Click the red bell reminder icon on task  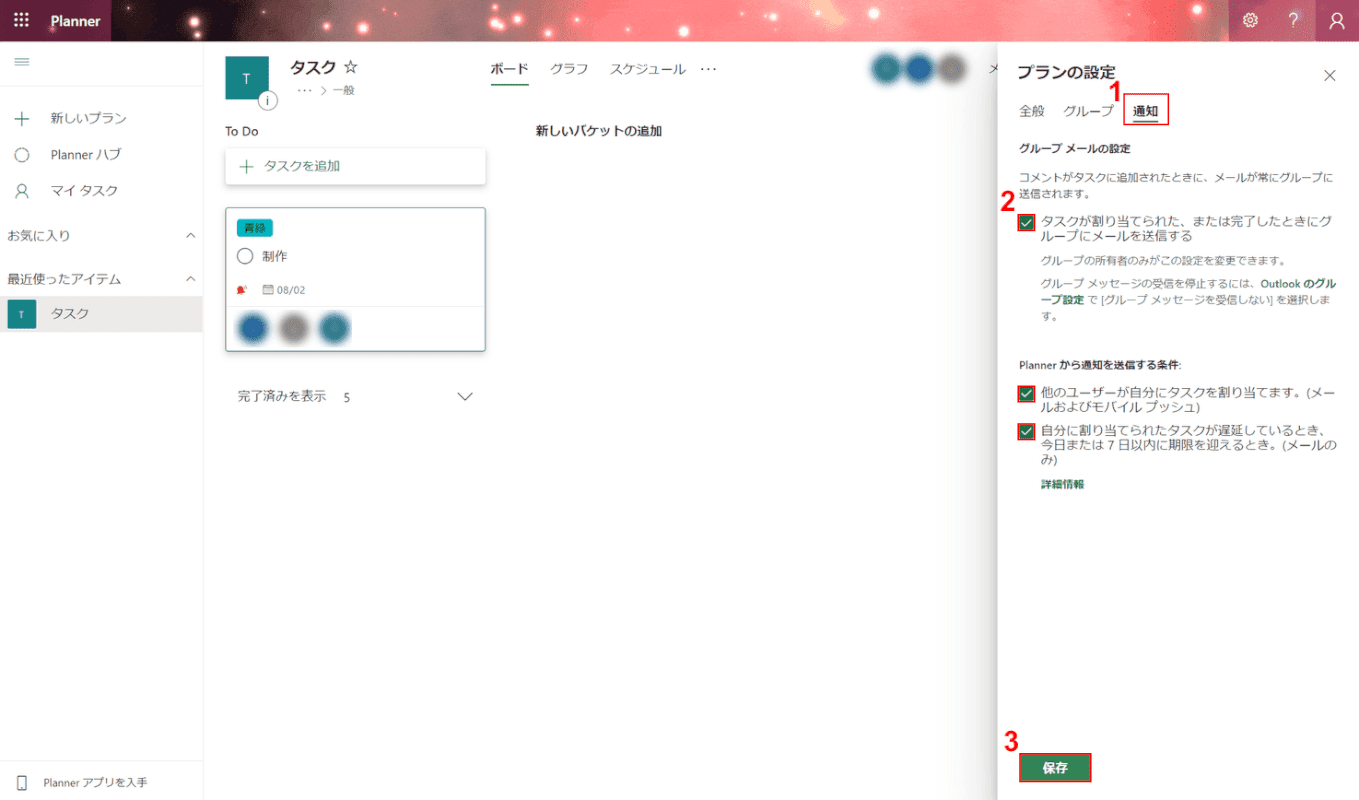pyautogui.click(x=241, y=290)
